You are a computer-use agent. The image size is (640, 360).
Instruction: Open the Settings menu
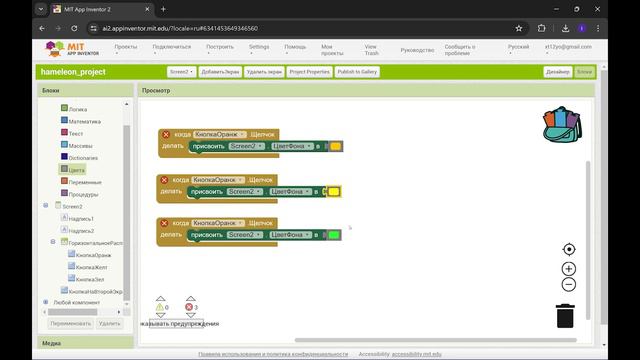pyautogui.click(x=259, y=49)
